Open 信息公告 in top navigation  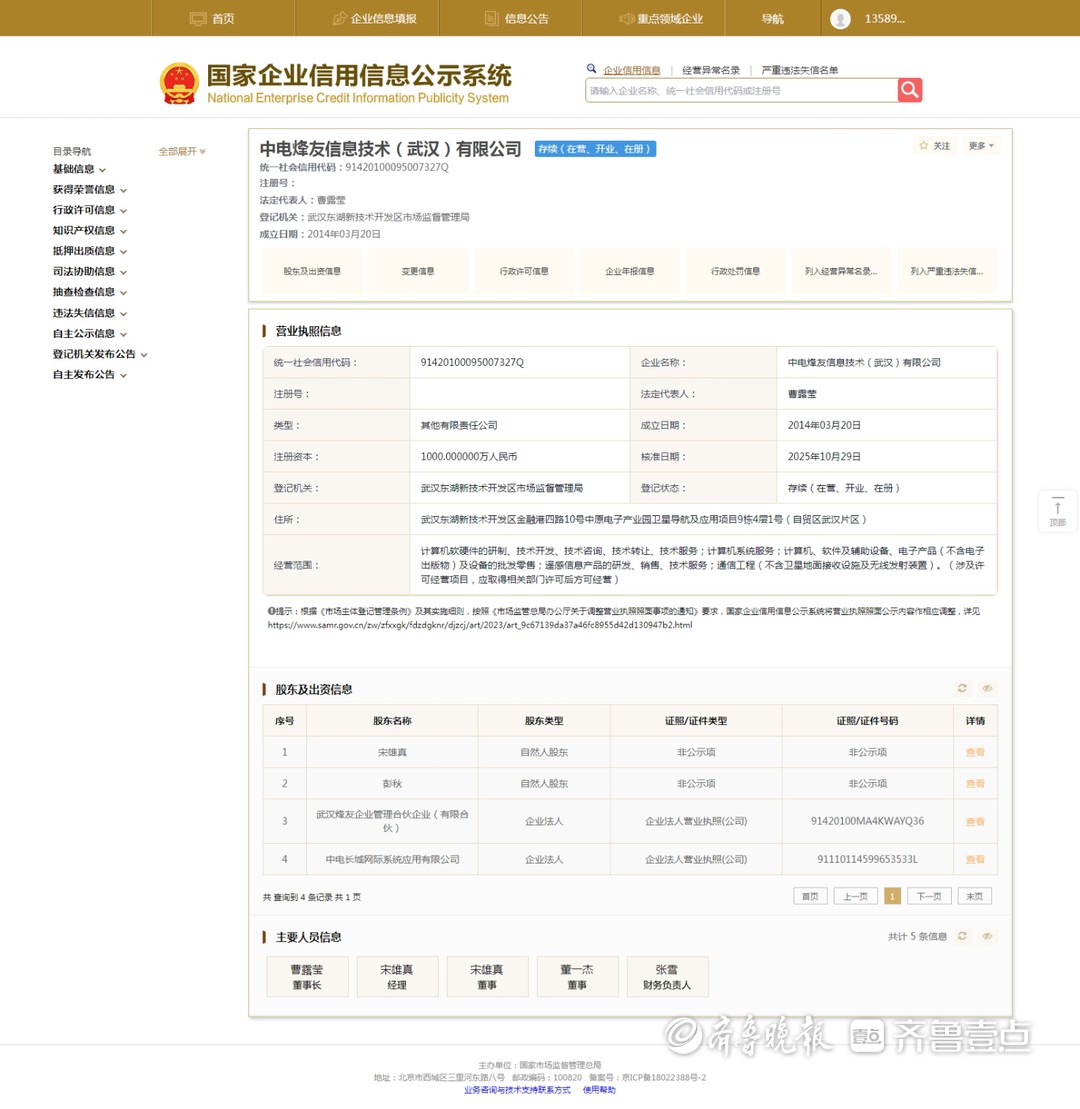(x=517, y=18)
